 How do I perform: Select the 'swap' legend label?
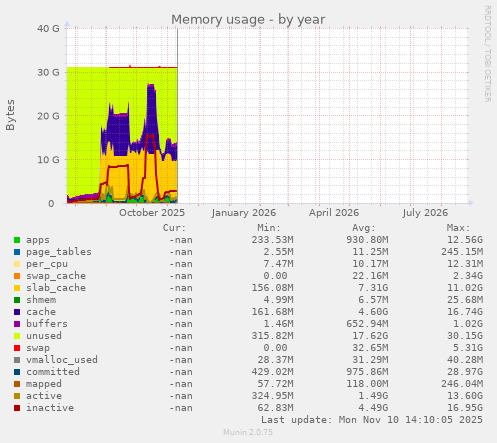tap(38, 348)
